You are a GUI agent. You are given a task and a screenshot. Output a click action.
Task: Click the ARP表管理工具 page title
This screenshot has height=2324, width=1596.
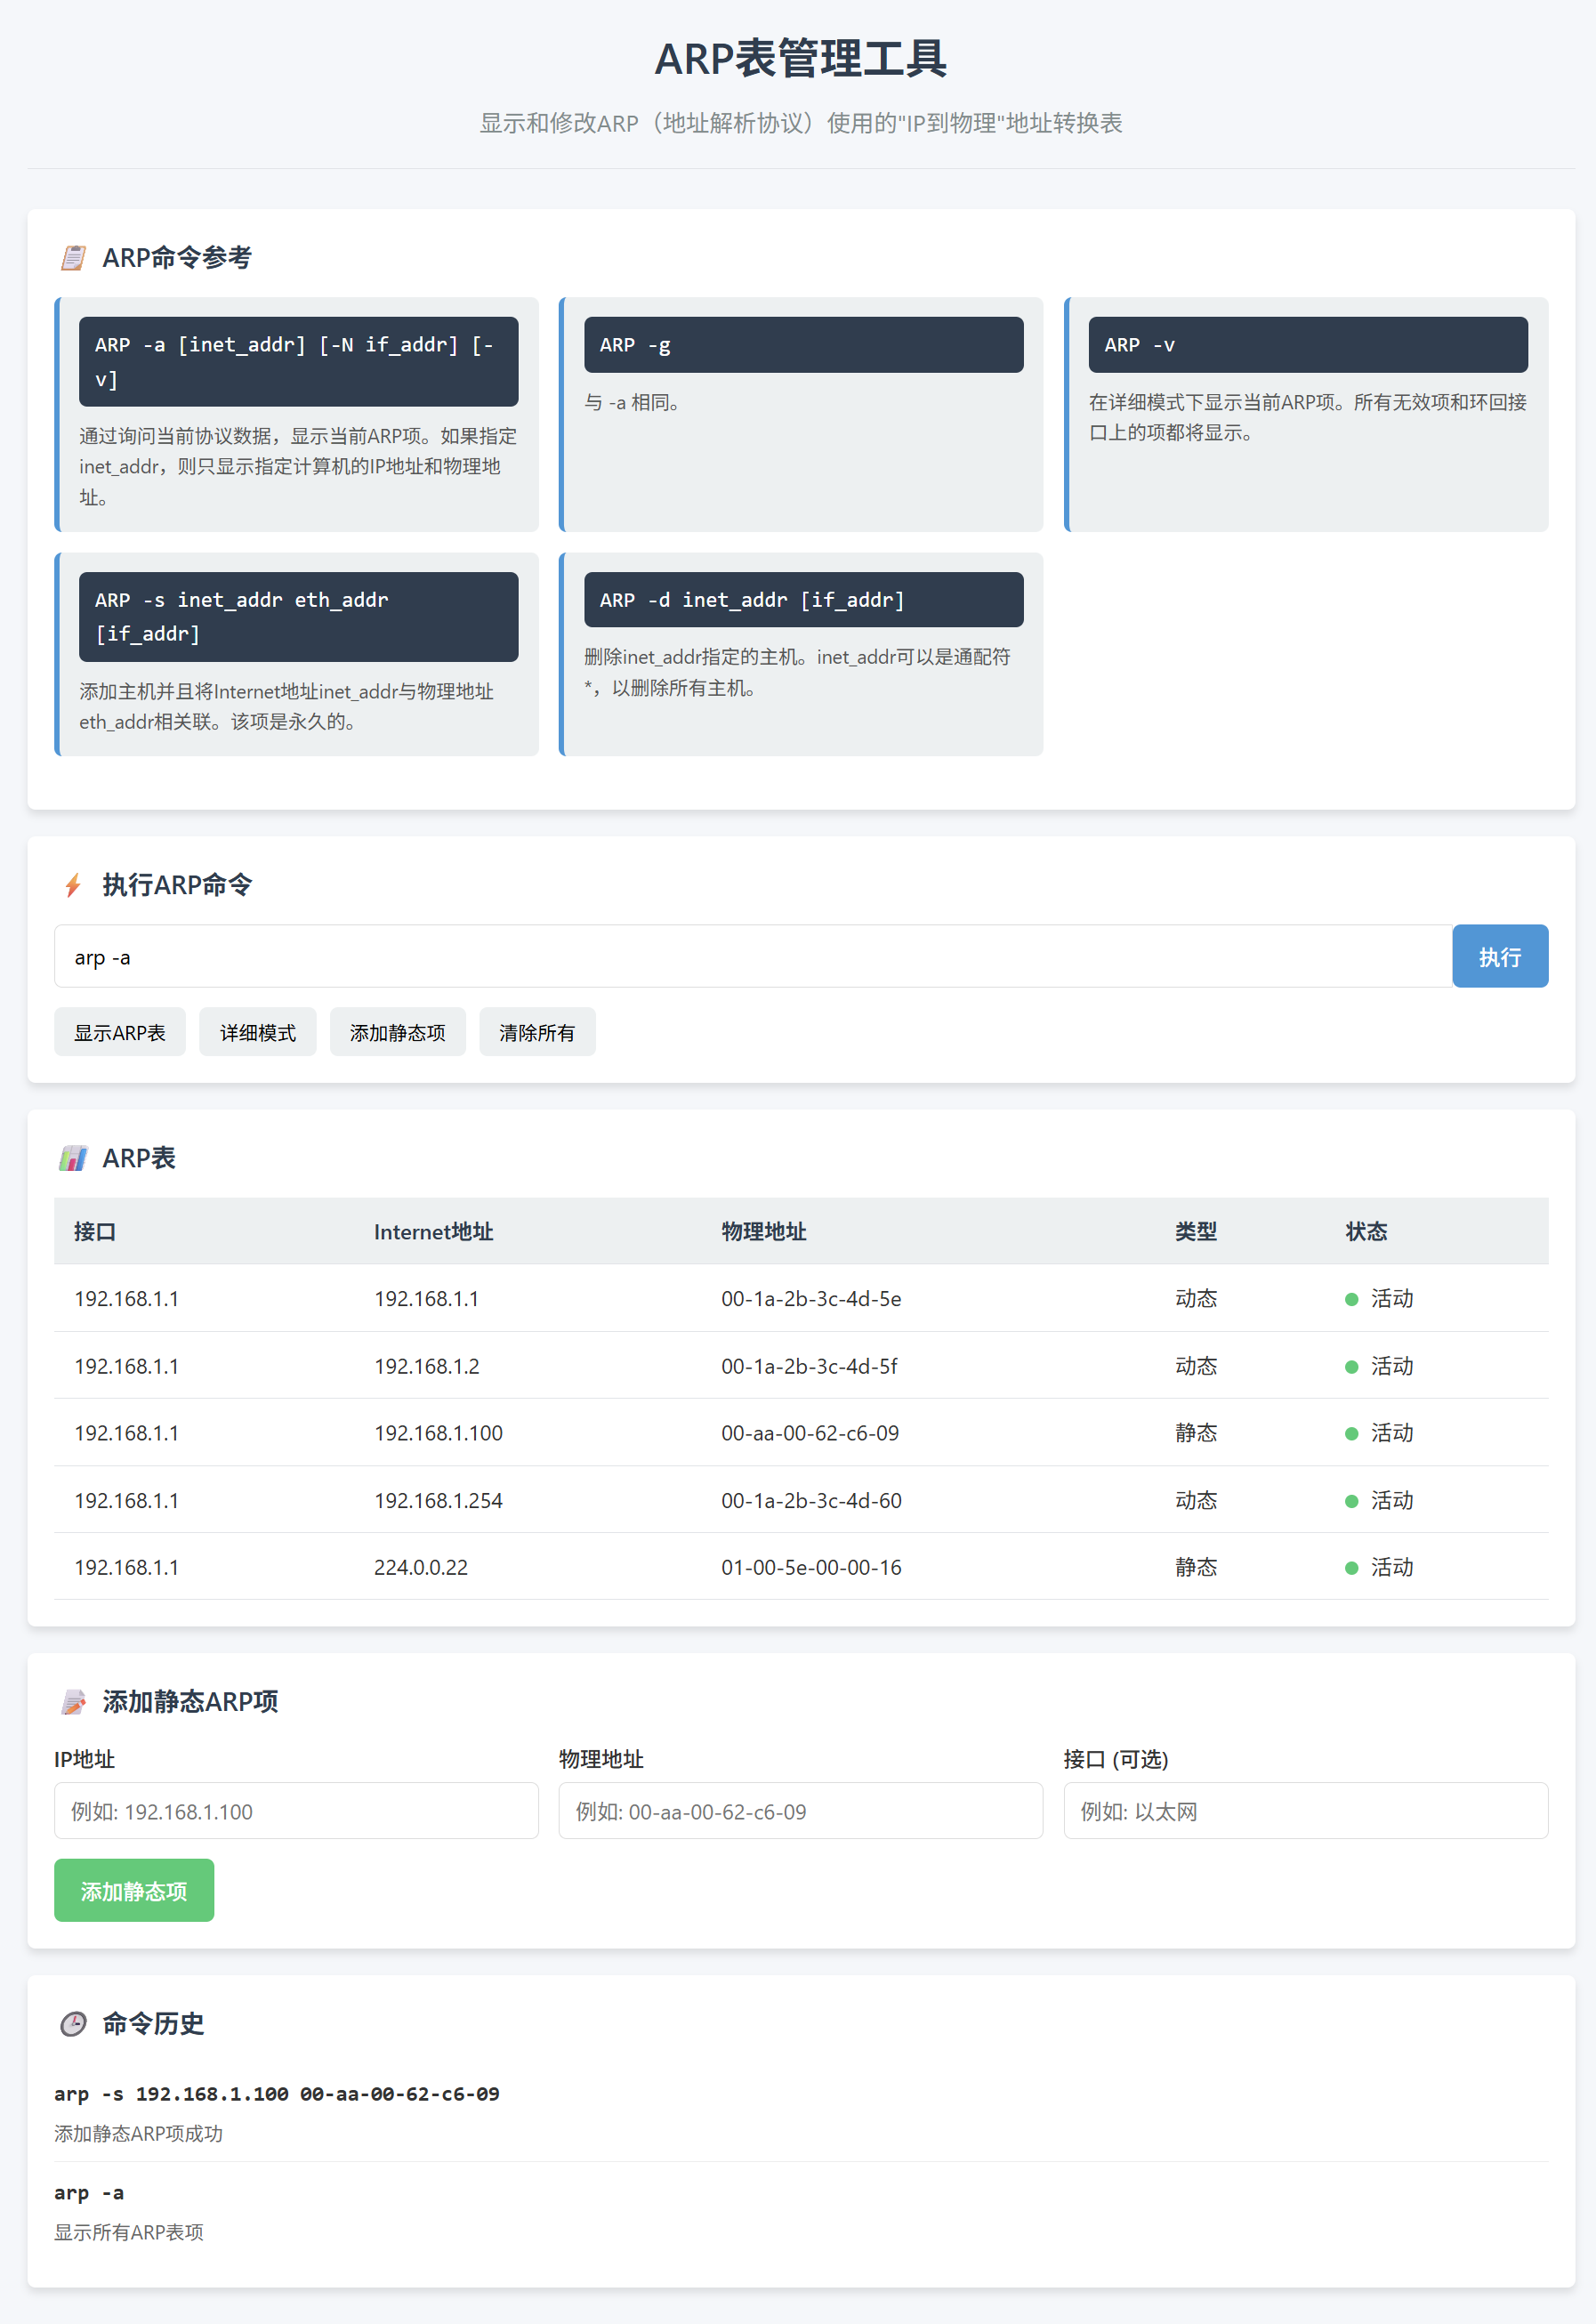coord(801,58)
